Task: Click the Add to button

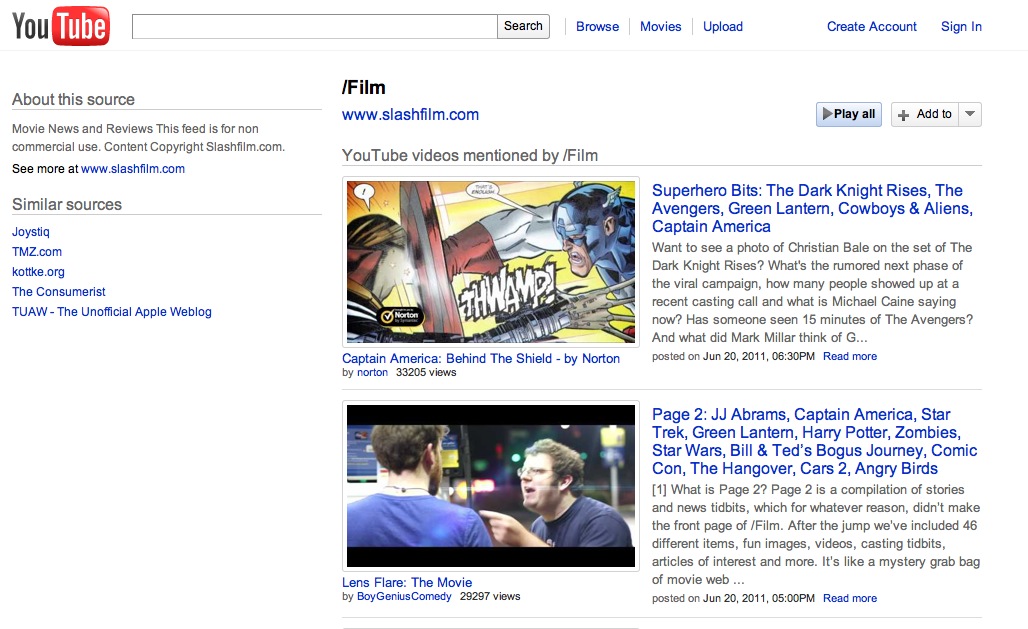Action: point(925,114)
